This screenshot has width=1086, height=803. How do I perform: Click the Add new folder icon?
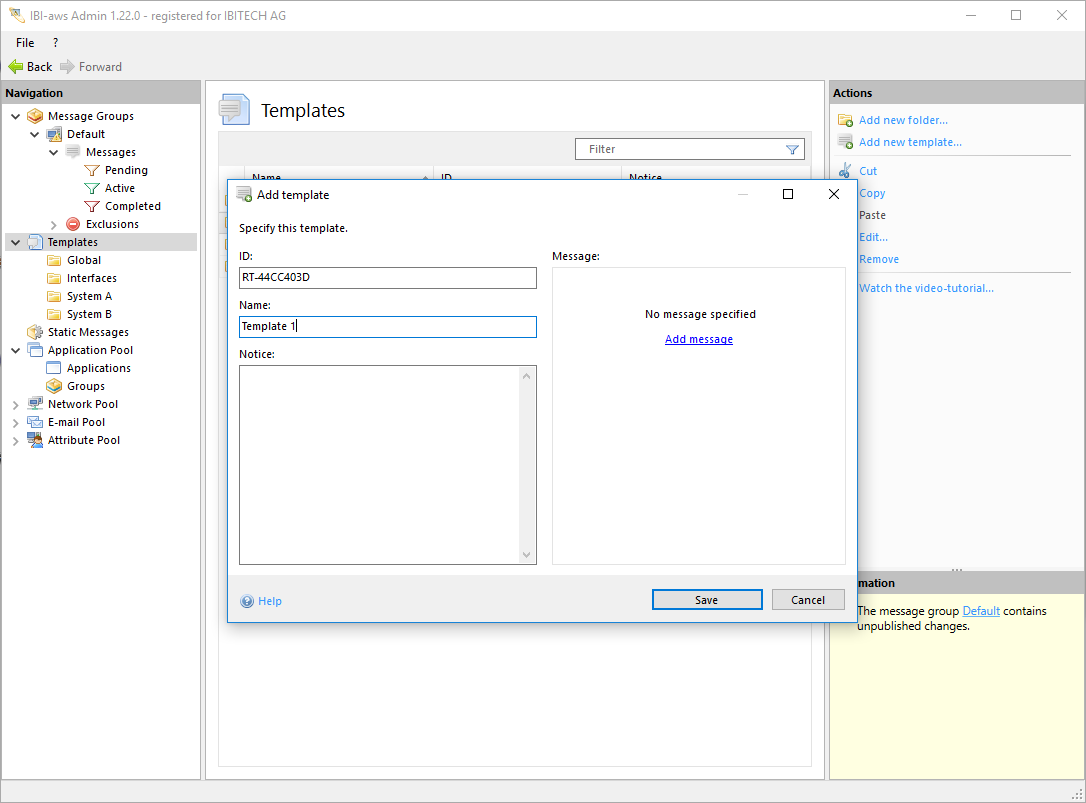click(x=845, y=120)
